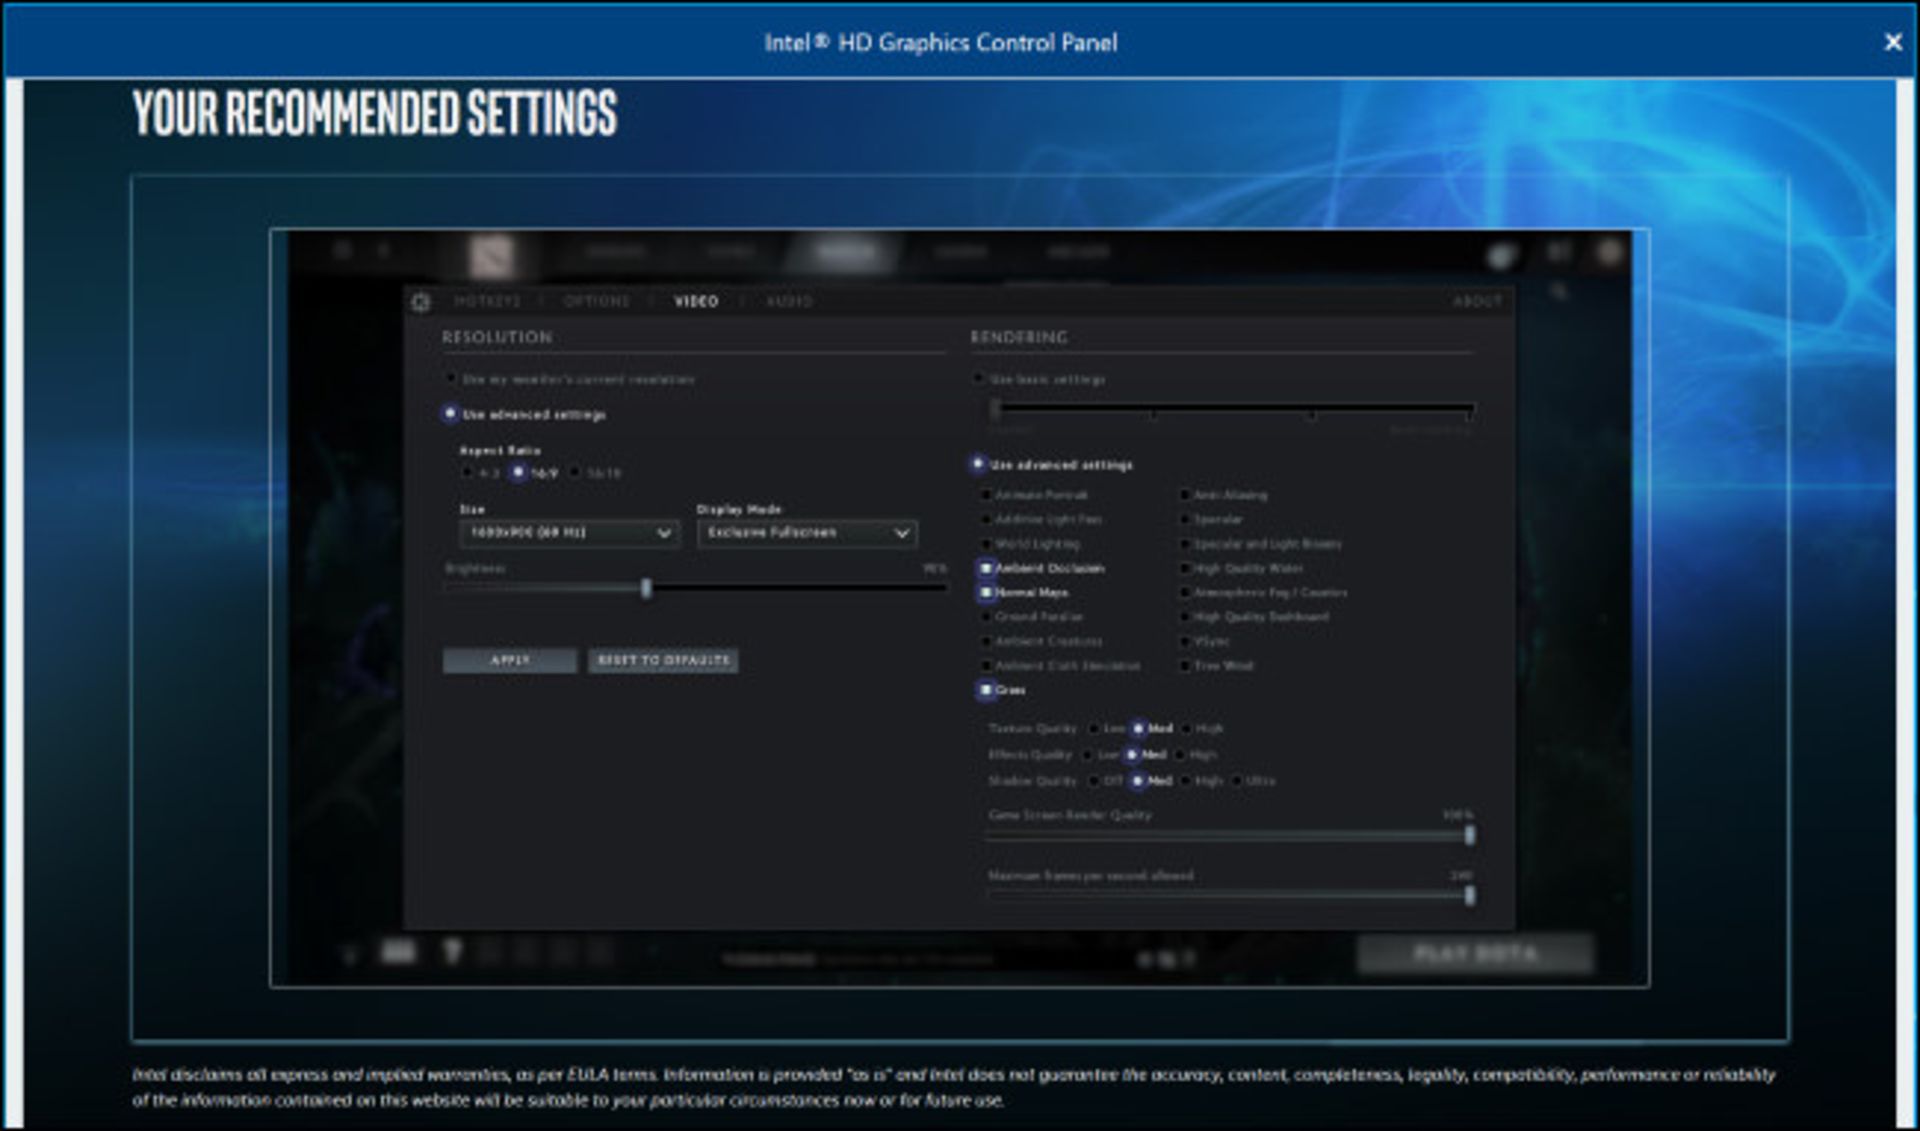Toggle the Ambient Cloth Simulation checkbox
This screenshot has width=1920, height=1131.
click(x=986, y=665)
